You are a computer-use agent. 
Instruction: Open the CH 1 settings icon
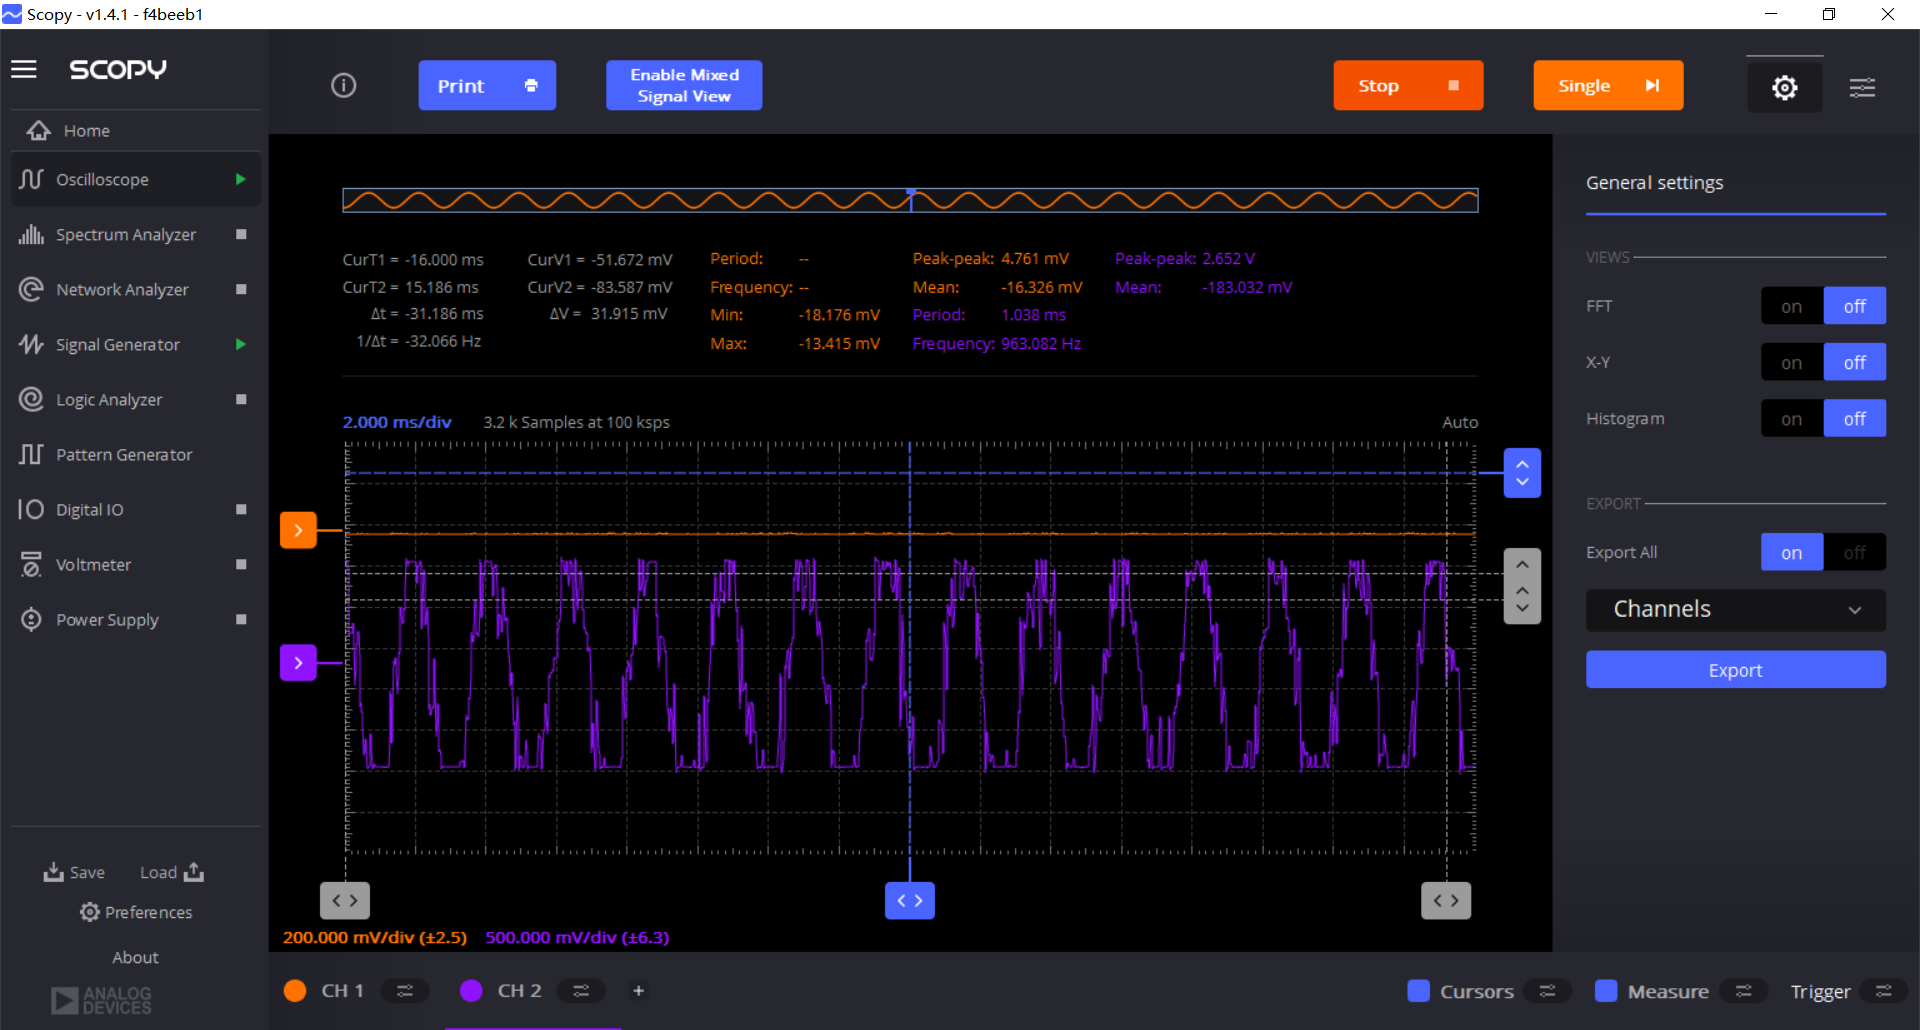(x=405, y=990)
